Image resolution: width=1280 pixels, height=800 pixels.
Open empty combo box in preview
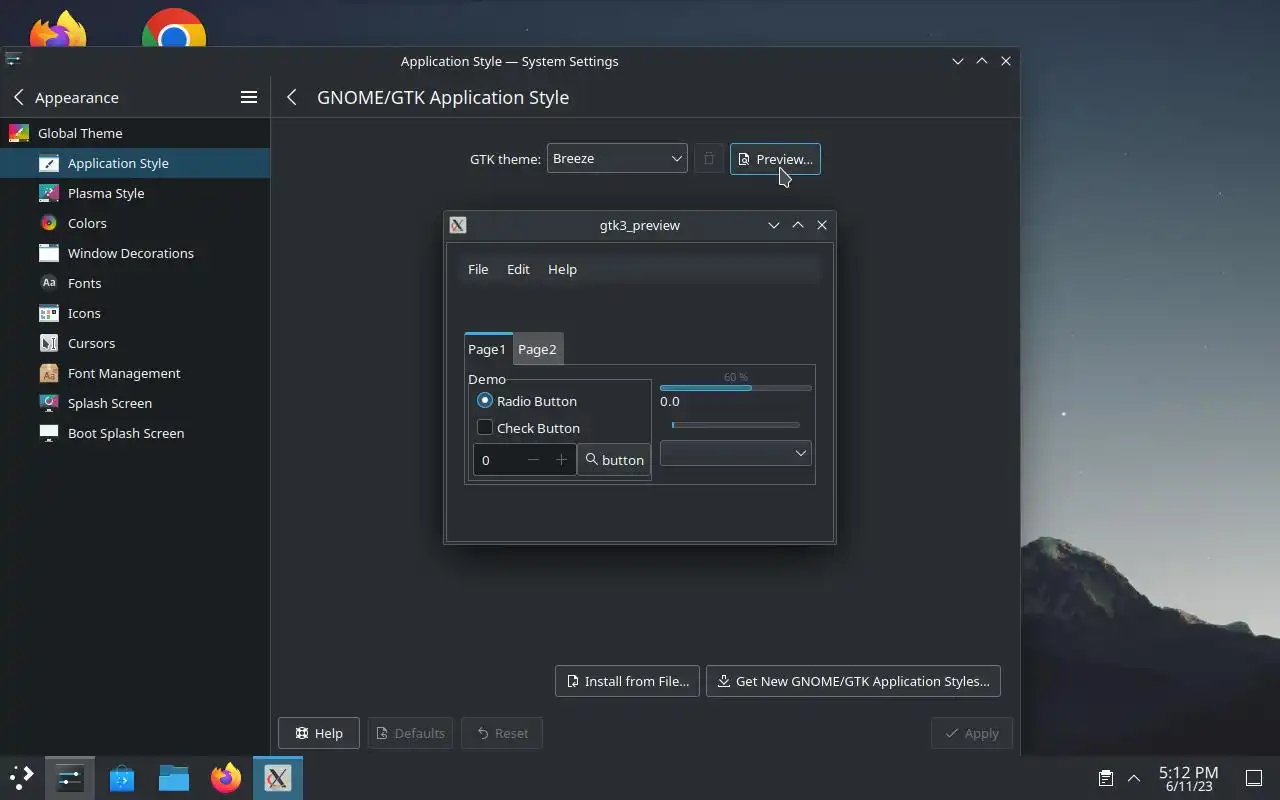pos(735,453)
